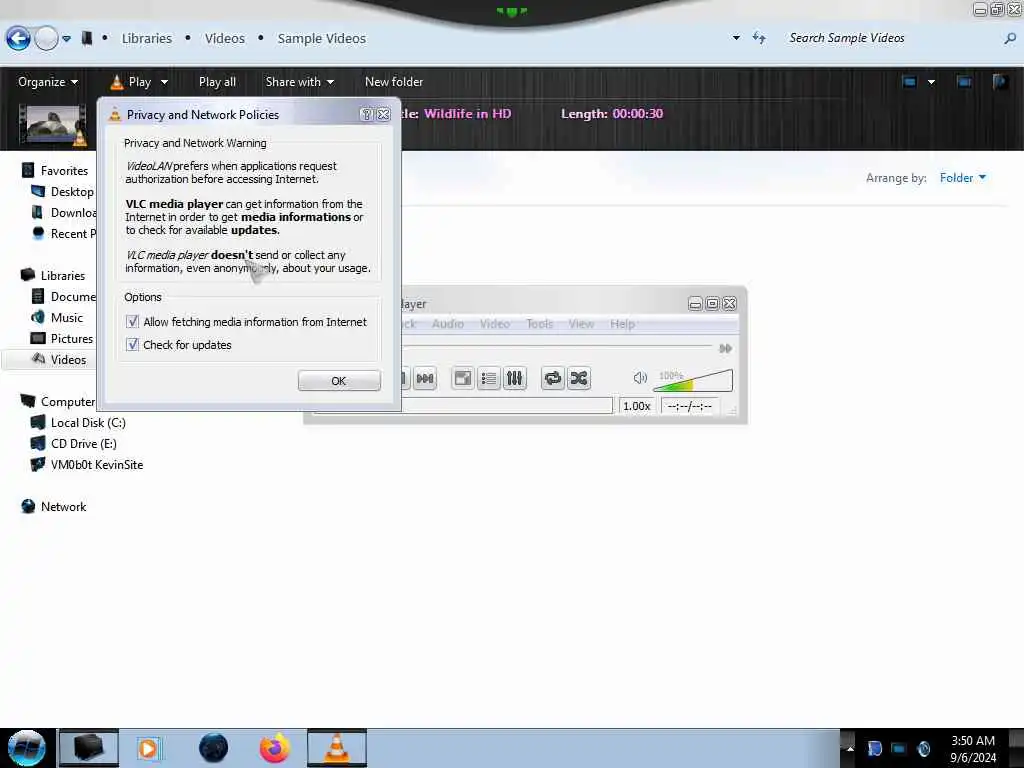Select Music library in sidebar
The height and width of the screenshot is (768, 1024).
(x=67, y=317)
